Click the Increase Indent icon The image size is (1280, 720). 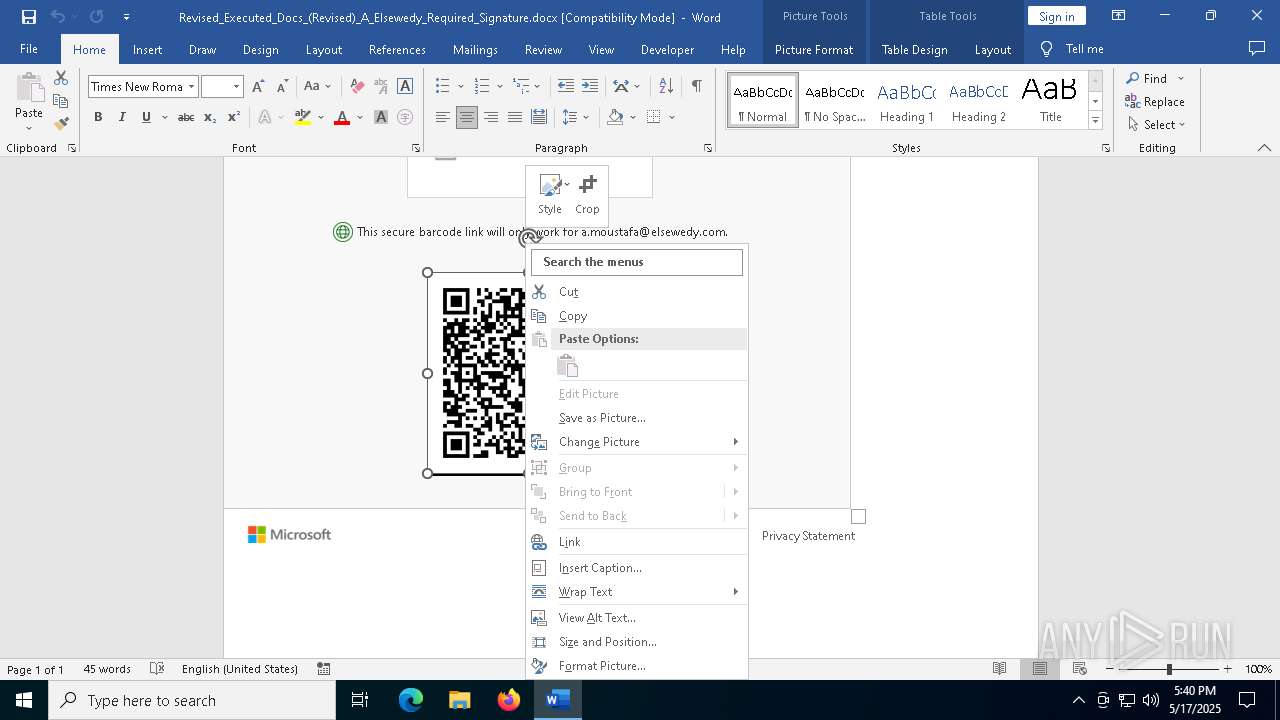590,86
